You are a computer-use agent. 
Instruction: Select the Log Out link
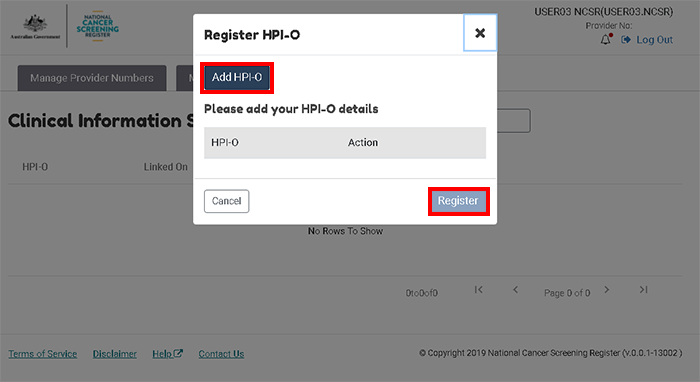tap(654, 40)
